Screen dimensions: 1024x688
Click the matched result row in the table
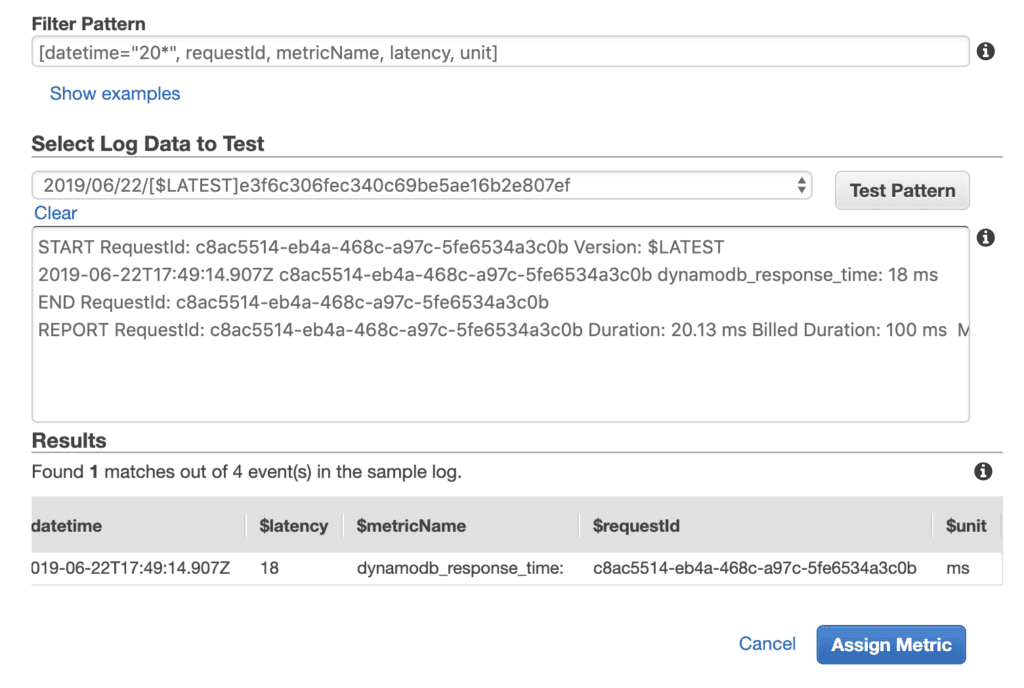coord(500,568)
